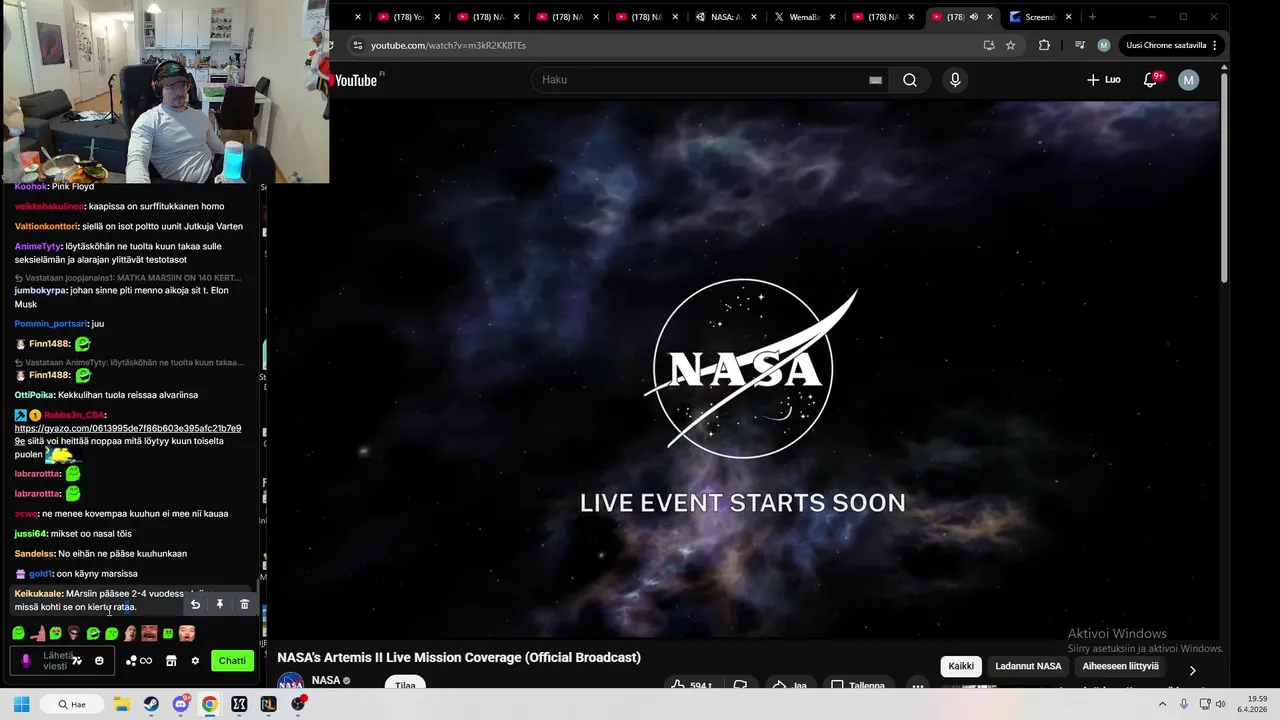Mute the audio-playing YouTube tab
The width and height of the screenshot is (1280, 720).
click(974, 17)
